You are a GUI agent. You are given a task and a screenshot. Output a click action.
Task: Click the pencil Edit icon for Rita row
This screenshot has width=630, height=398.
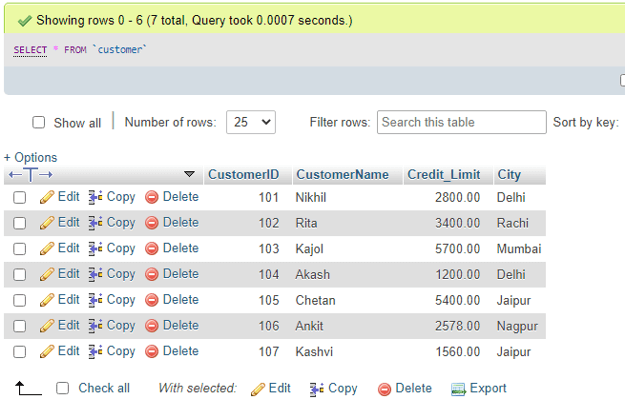(x=47, y=223)
